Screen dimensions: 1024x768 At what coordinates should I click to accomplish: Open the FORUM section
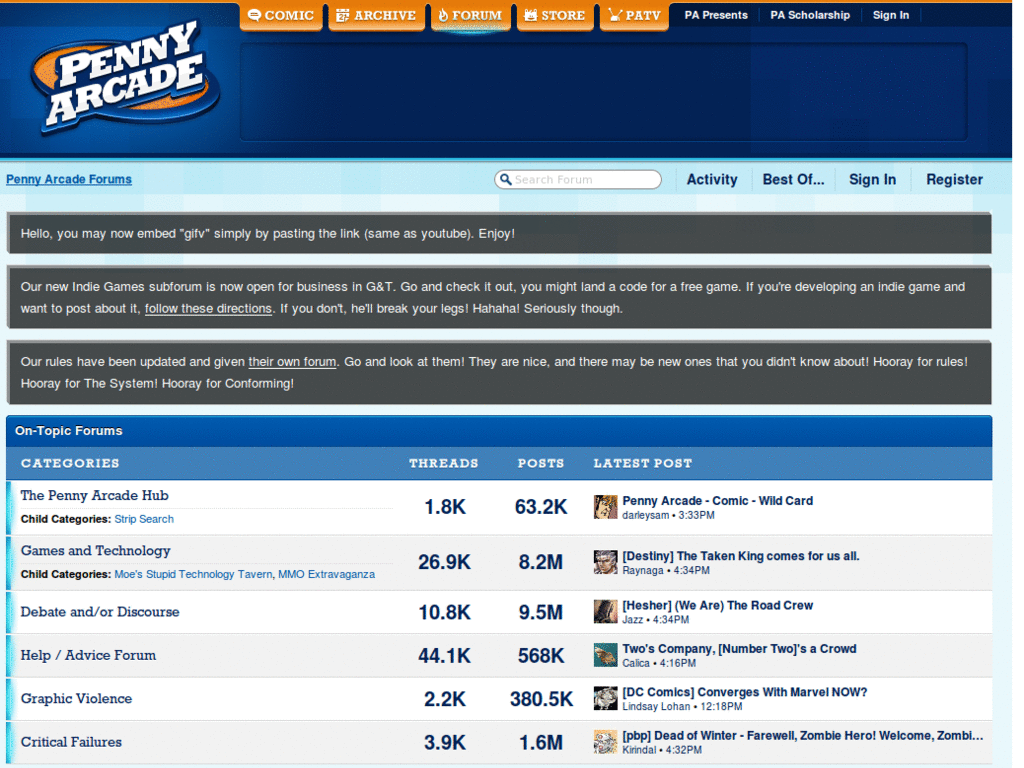click(470, 15)
